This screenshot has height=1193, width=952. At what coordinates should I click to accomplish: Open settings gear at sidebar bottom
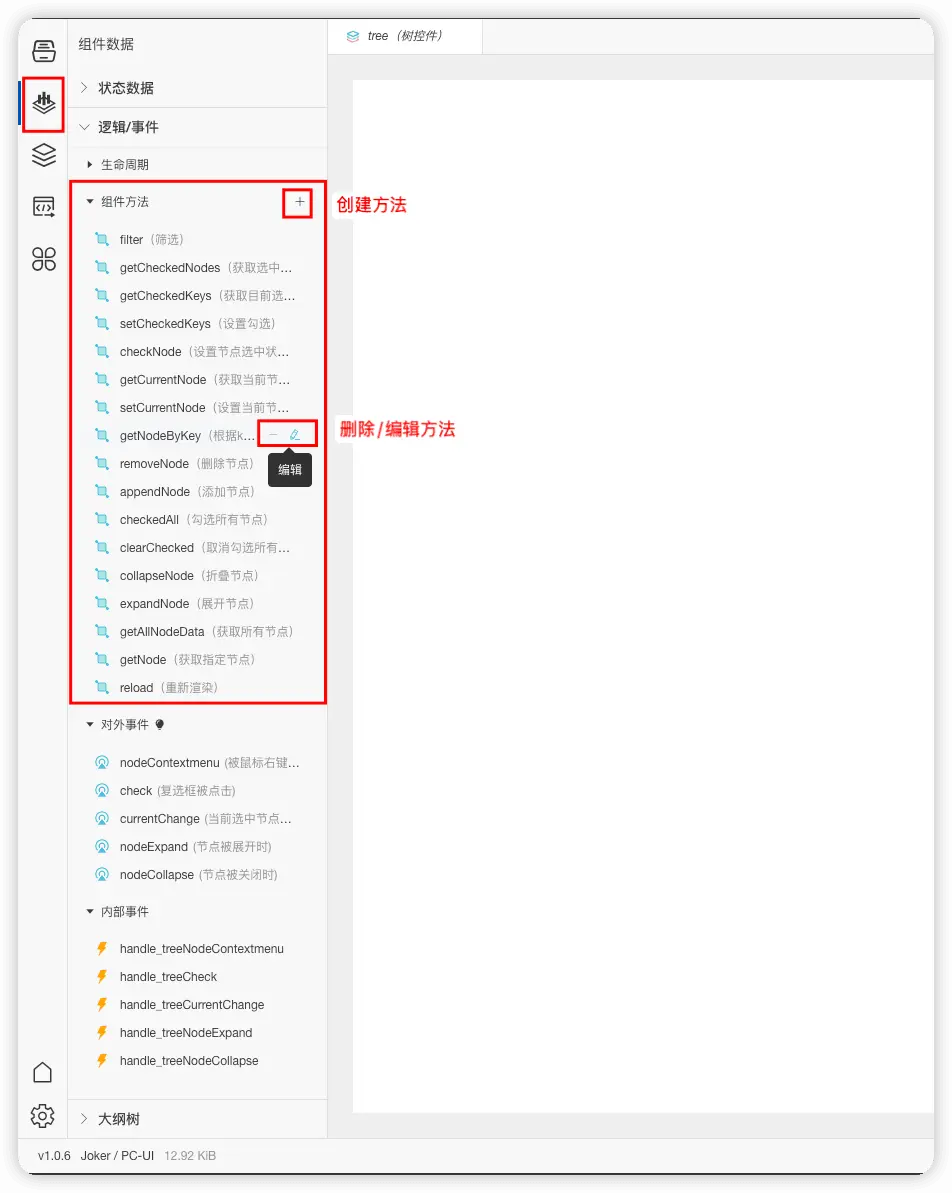click(43, 1116)
